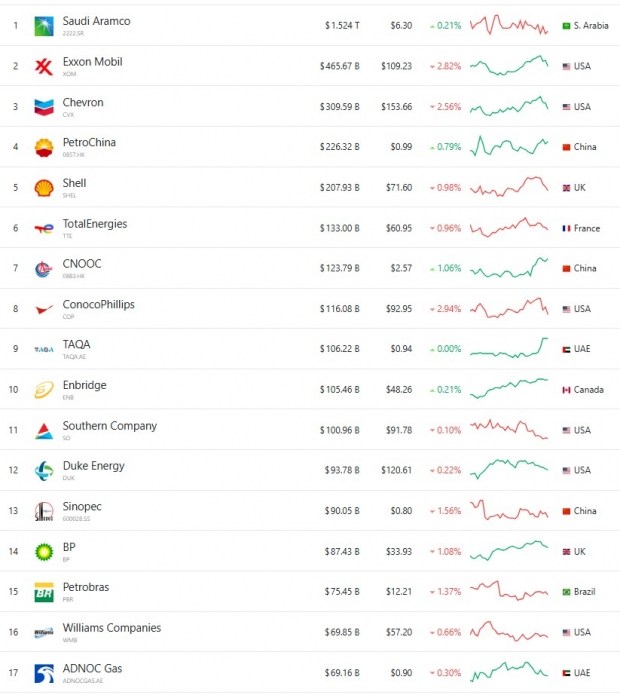Open the ConocoPhillips company link
620x698 pixels.
[x=98, y=305]
